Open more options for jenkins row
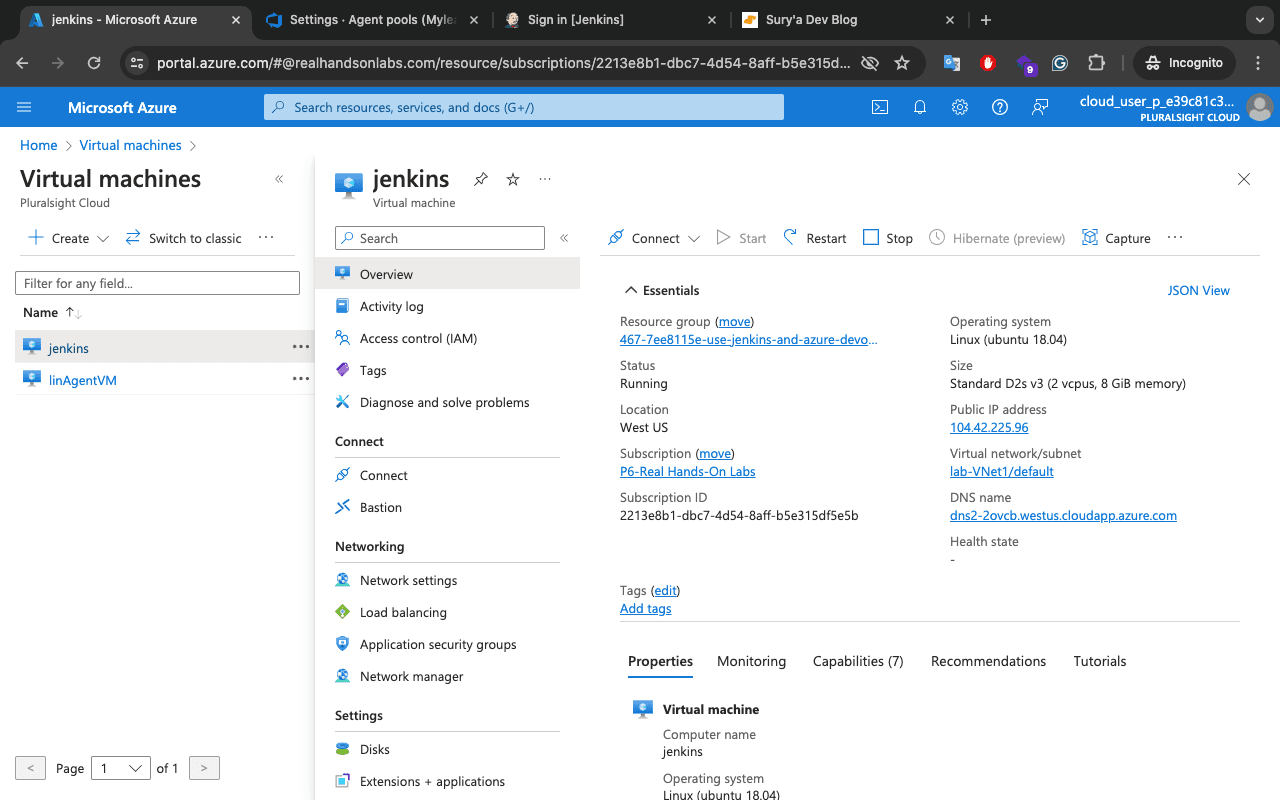Viewport: 1280px width, 800px height. point(300,347)
